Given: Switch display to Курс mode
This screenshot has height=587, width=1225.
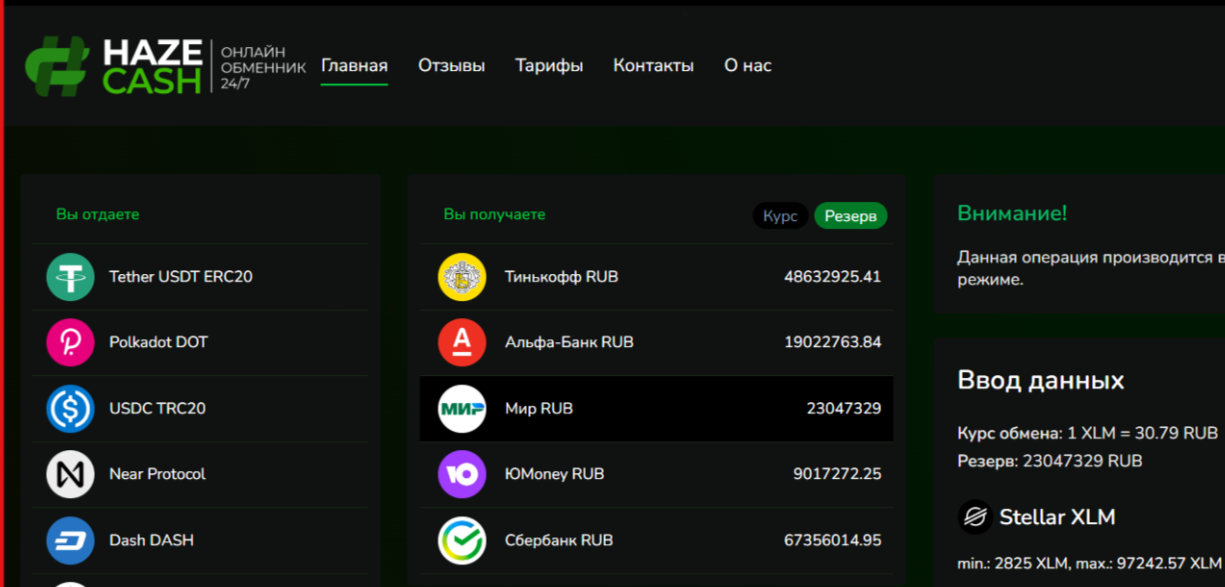Looking at the screenshot, I should pos(780,216).
